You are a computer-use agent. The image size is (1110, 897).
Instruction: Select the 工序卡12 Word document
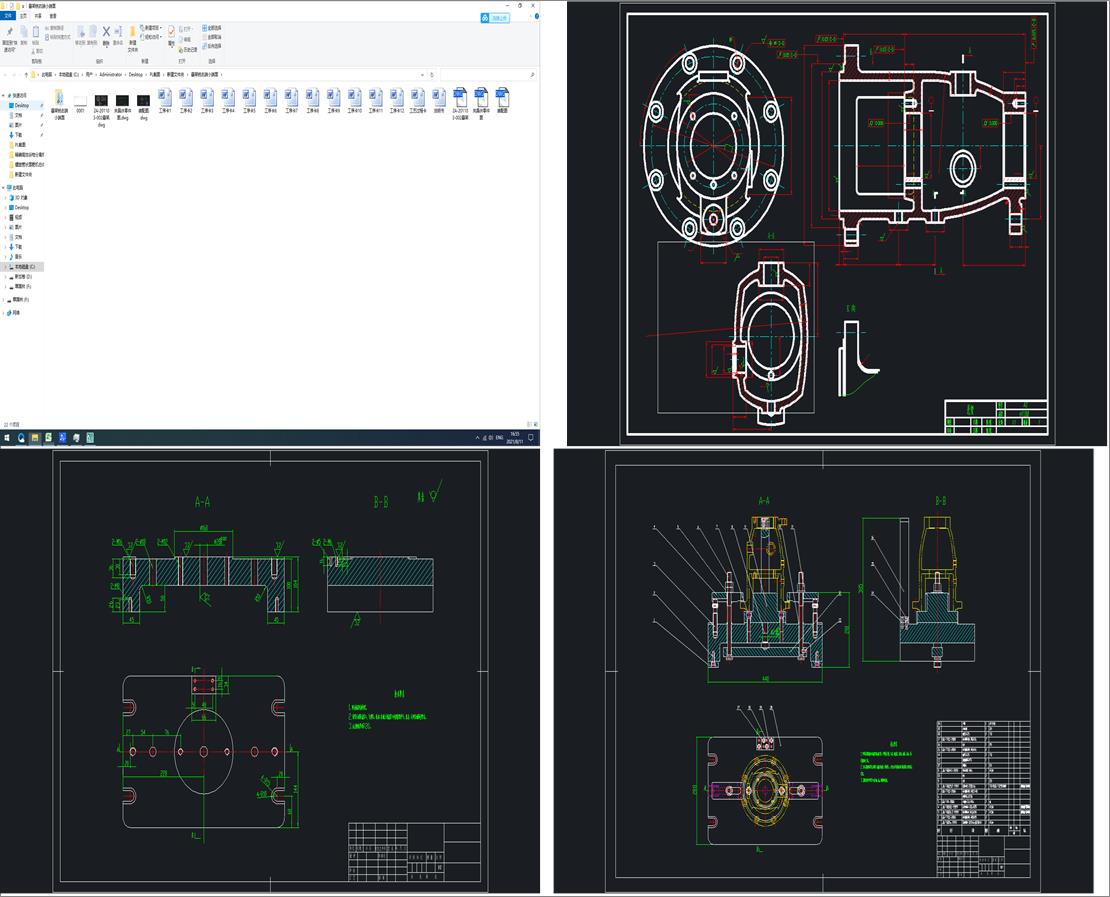tap(396, 101)
